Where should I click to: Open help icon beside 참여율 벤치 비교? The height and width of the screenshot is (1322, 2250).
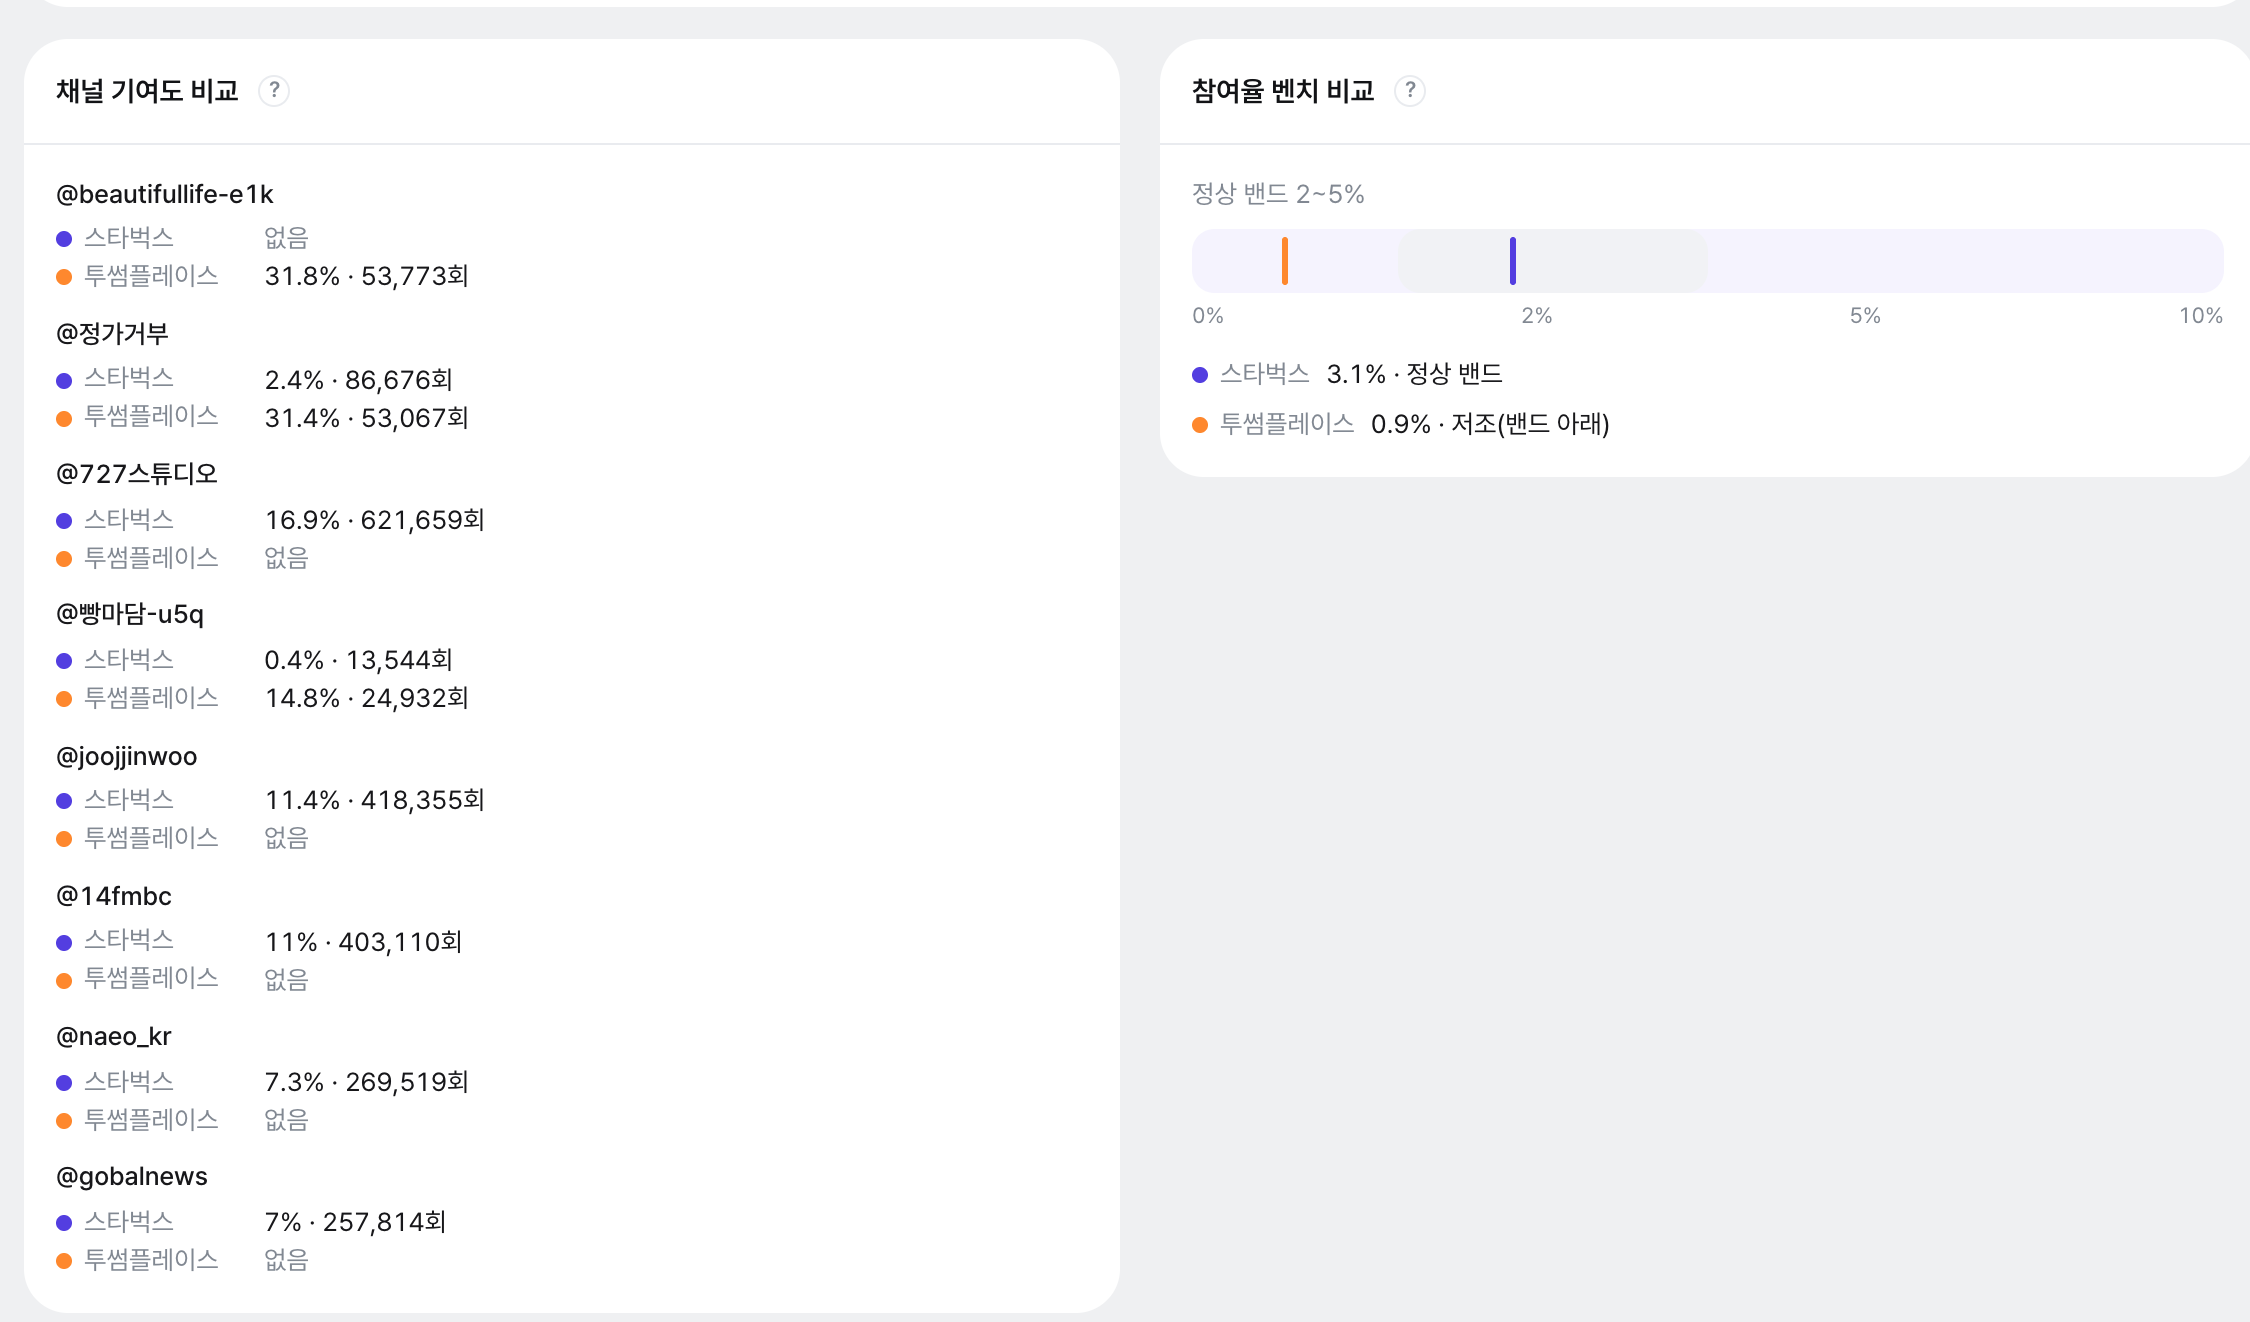pyautogui.click(x=1410, y=91)
